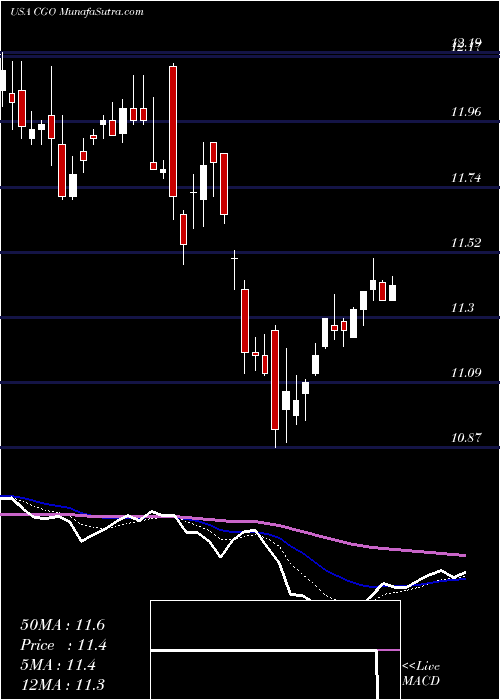This screenshot has width=500, height=700.
Task: Click the '50MA : 11.6' readout
Action: [62, 625]
